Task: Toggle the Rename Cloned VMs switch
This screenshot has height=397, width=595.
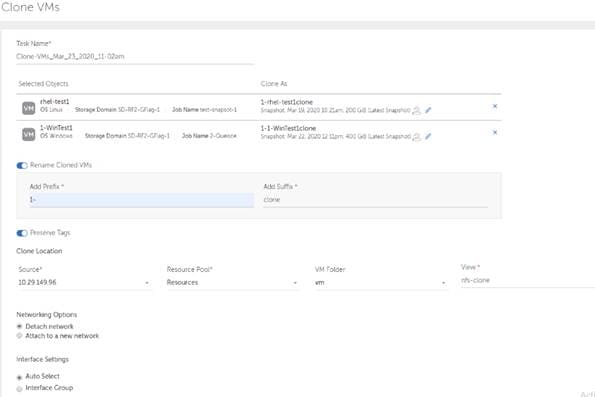Action: (22, 165)
